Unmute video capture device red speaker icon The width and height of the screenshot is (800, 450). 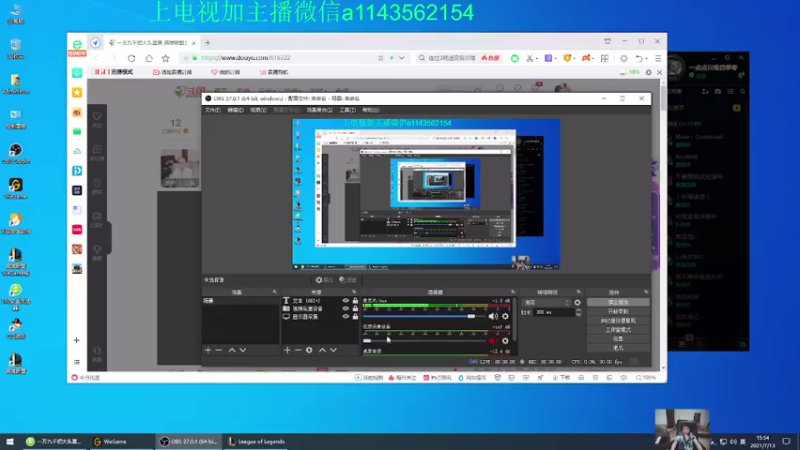point(493,341)
